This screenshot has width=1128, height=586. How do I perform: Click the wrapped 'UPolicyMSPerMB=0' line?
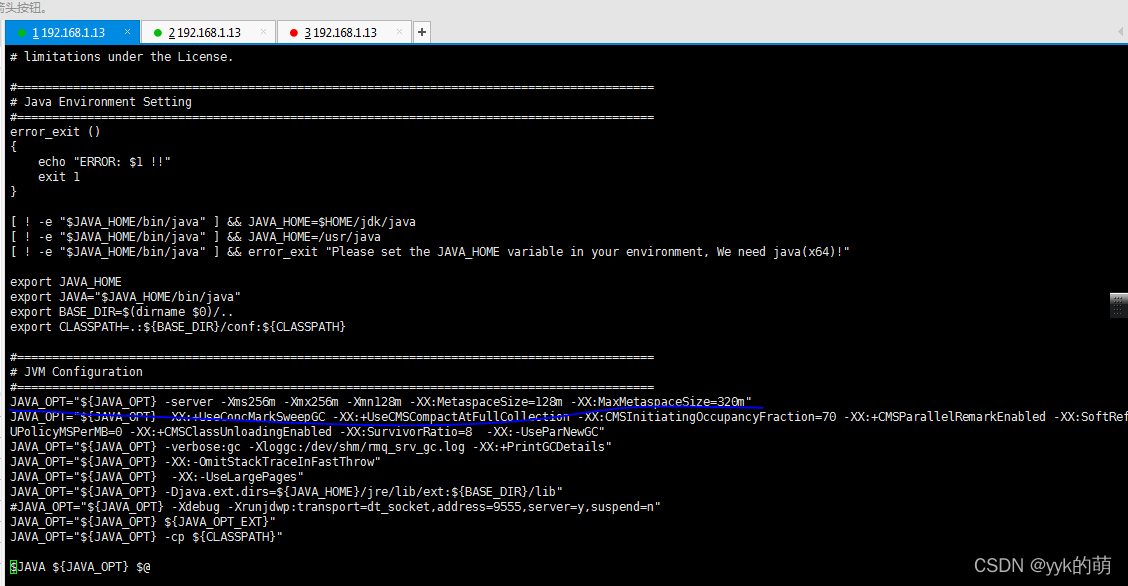coord(307,432)
